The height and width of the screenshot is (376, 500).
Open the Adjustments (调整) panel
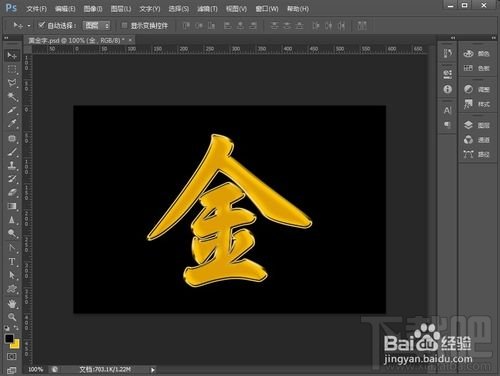tap(477, 89)
